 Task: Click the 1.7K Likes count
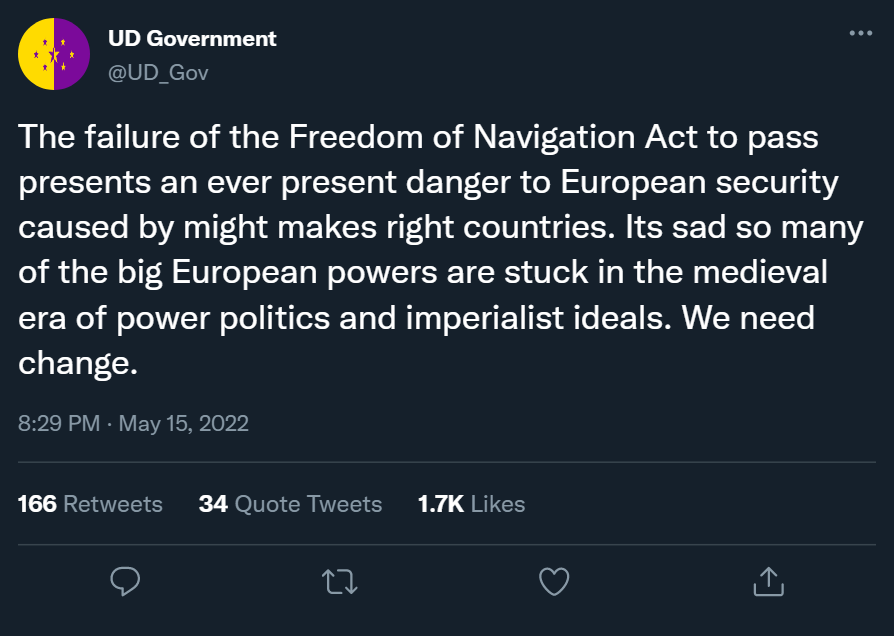471,504
